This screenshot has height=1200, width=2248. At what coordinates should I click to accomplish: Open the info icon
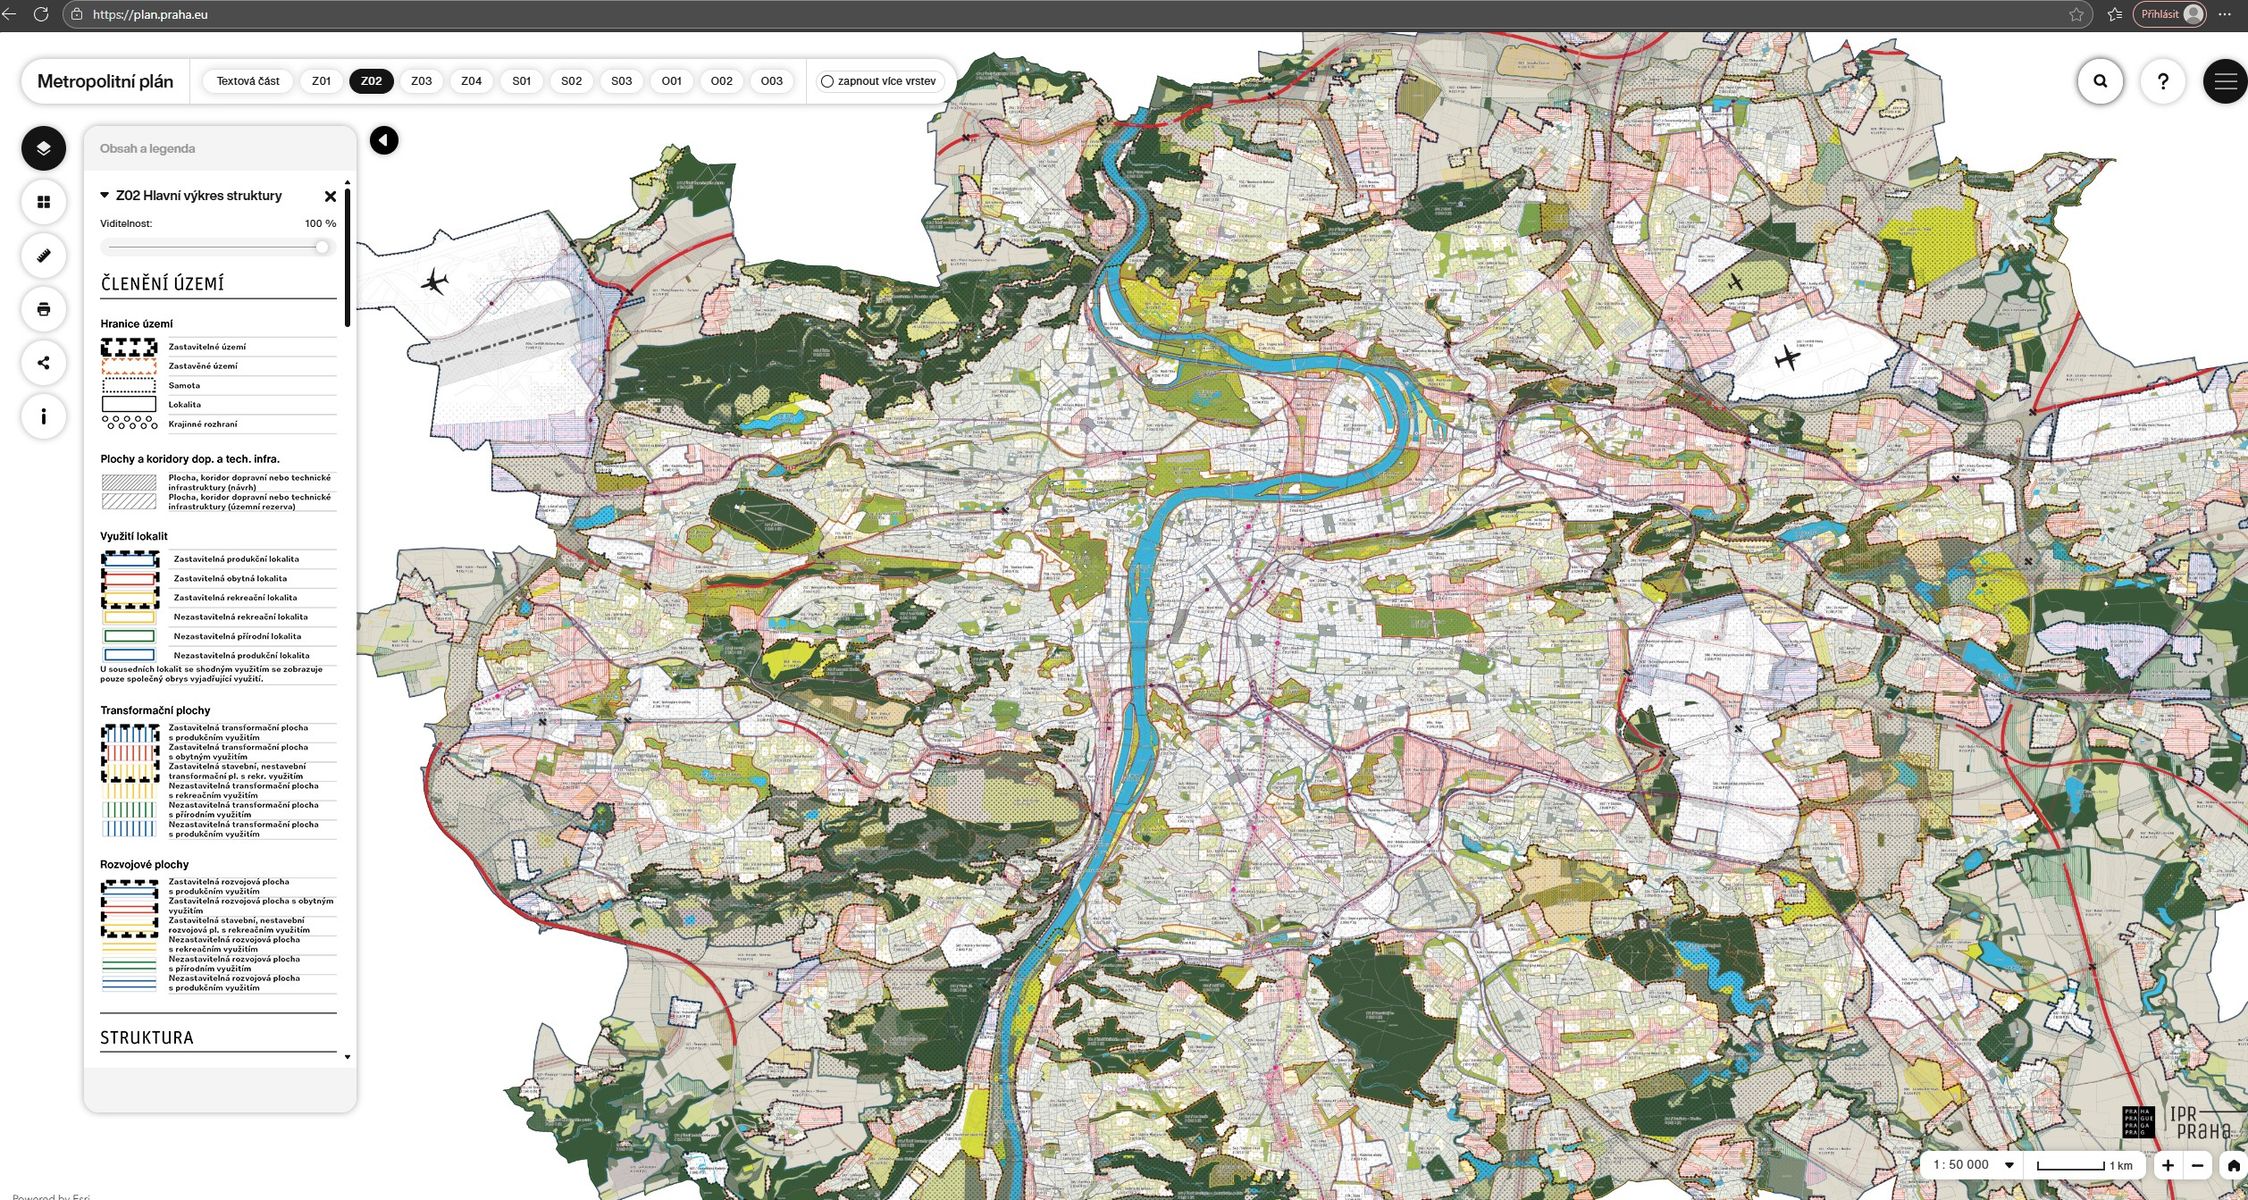click(43, 416)
